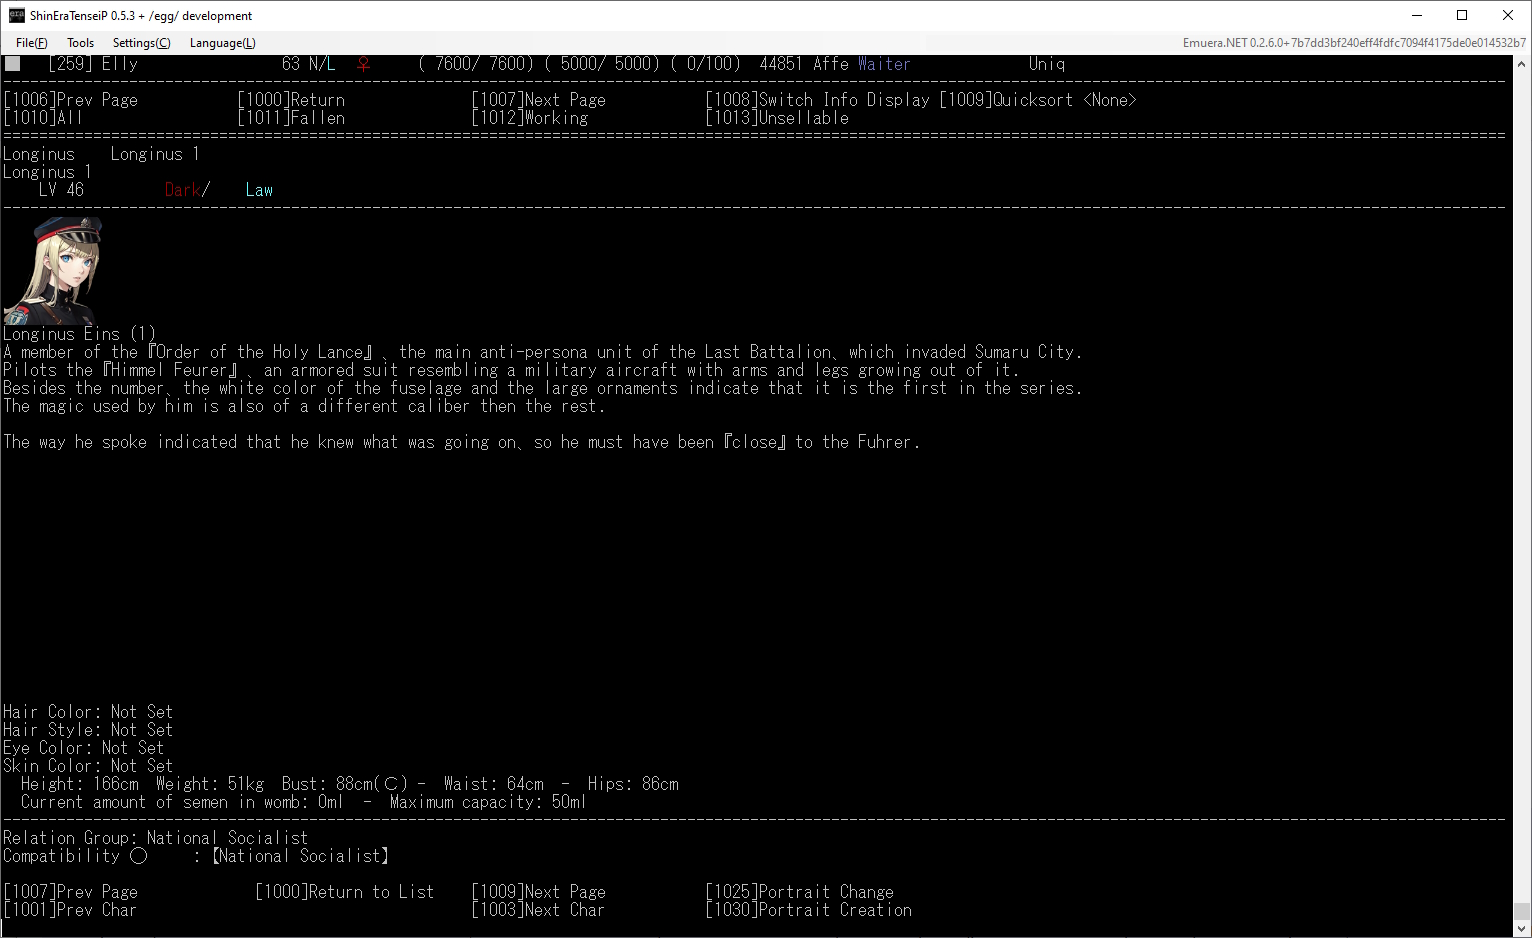Click 'Eye Color: Not Set' line
Image resolution: width=1532 pixels, height=938 pixels.
tap(84, 748)
